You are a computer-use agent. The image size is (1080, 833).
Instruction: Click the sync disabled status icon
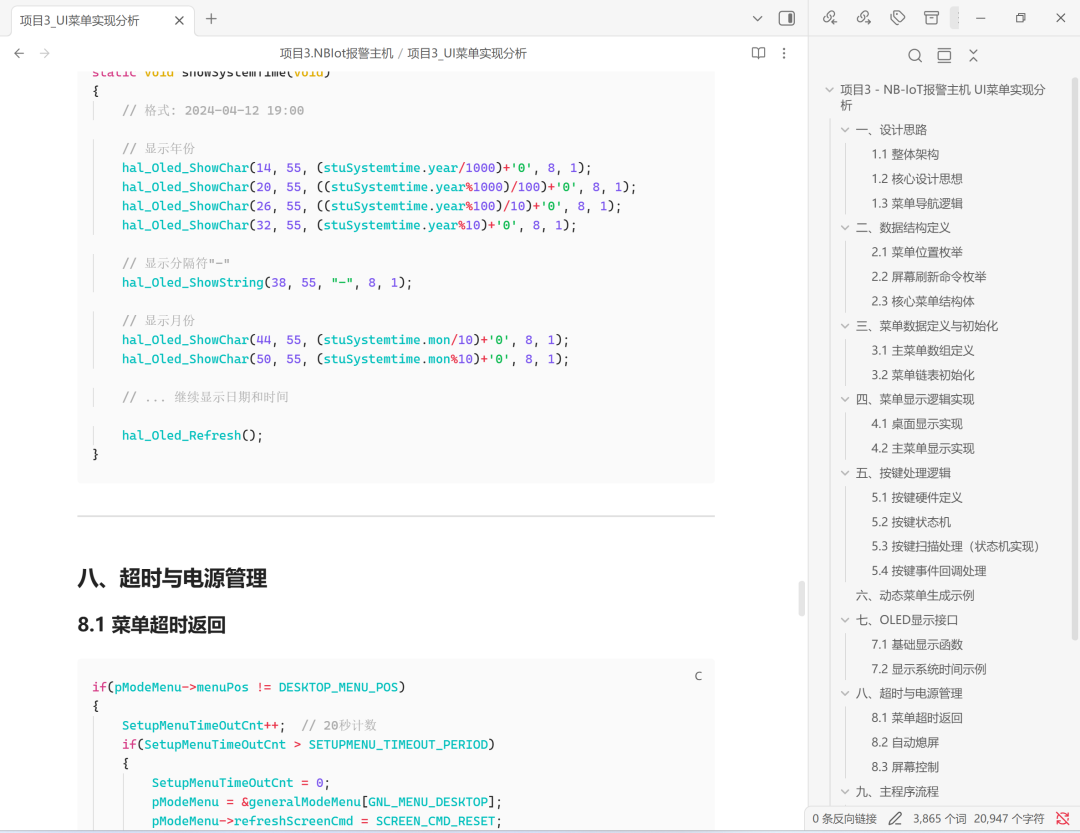point(1063,819)
